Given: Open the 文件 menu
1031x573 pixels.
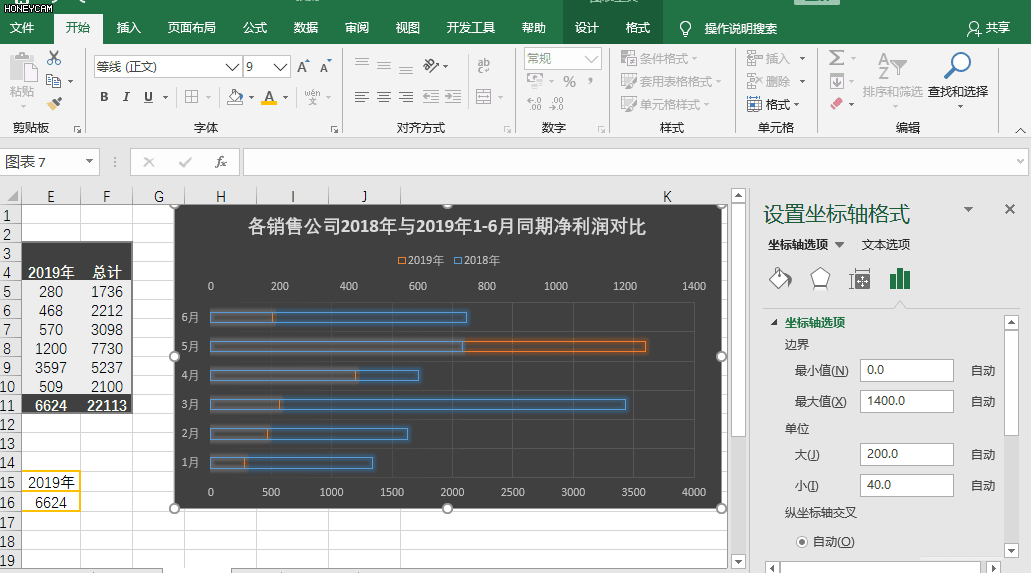Looking at the screenshot, I should click(22, 28).
